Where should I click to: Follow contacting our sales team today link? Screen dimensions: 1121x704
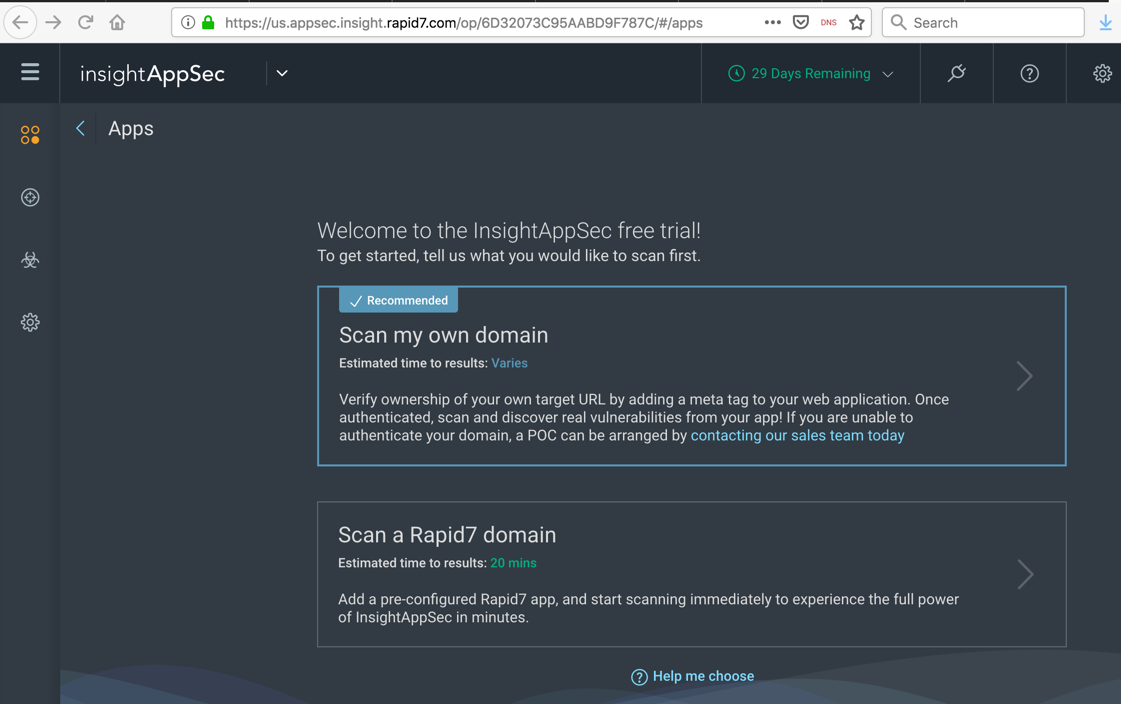point(797,435)
